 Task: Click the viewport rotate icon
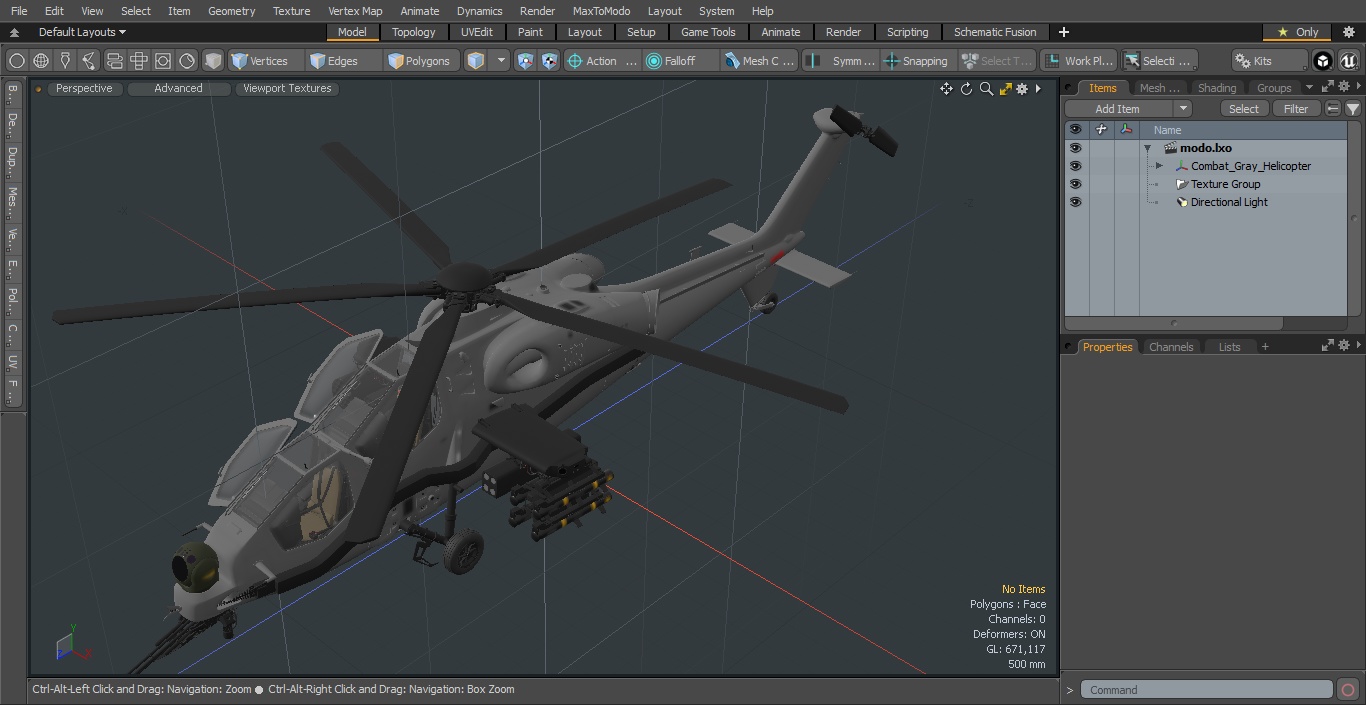(966, 89)
